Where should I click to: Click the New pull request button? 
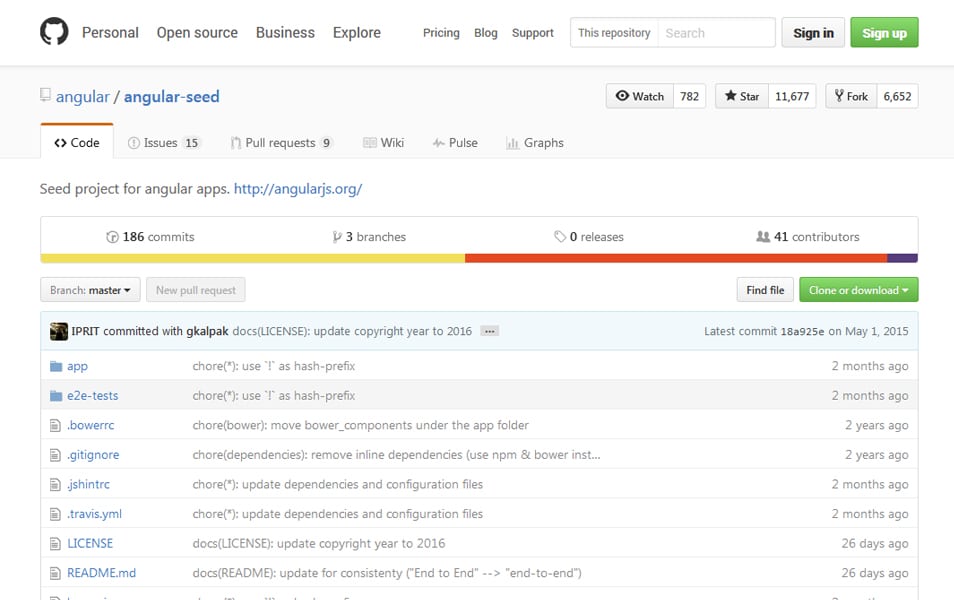pos(196,290)
